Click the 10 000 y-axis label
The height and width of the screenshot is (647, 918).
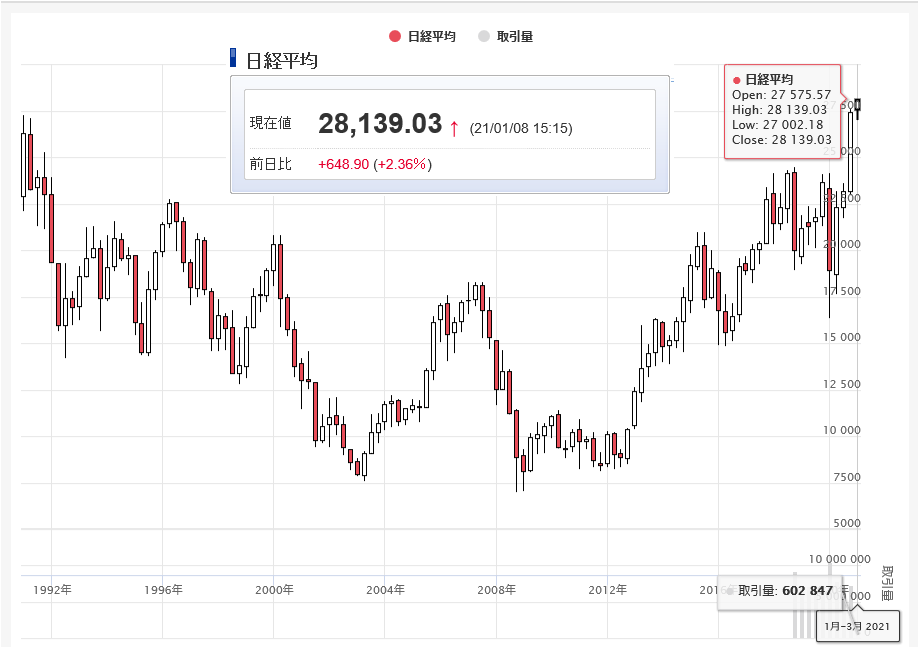point(842,430)
